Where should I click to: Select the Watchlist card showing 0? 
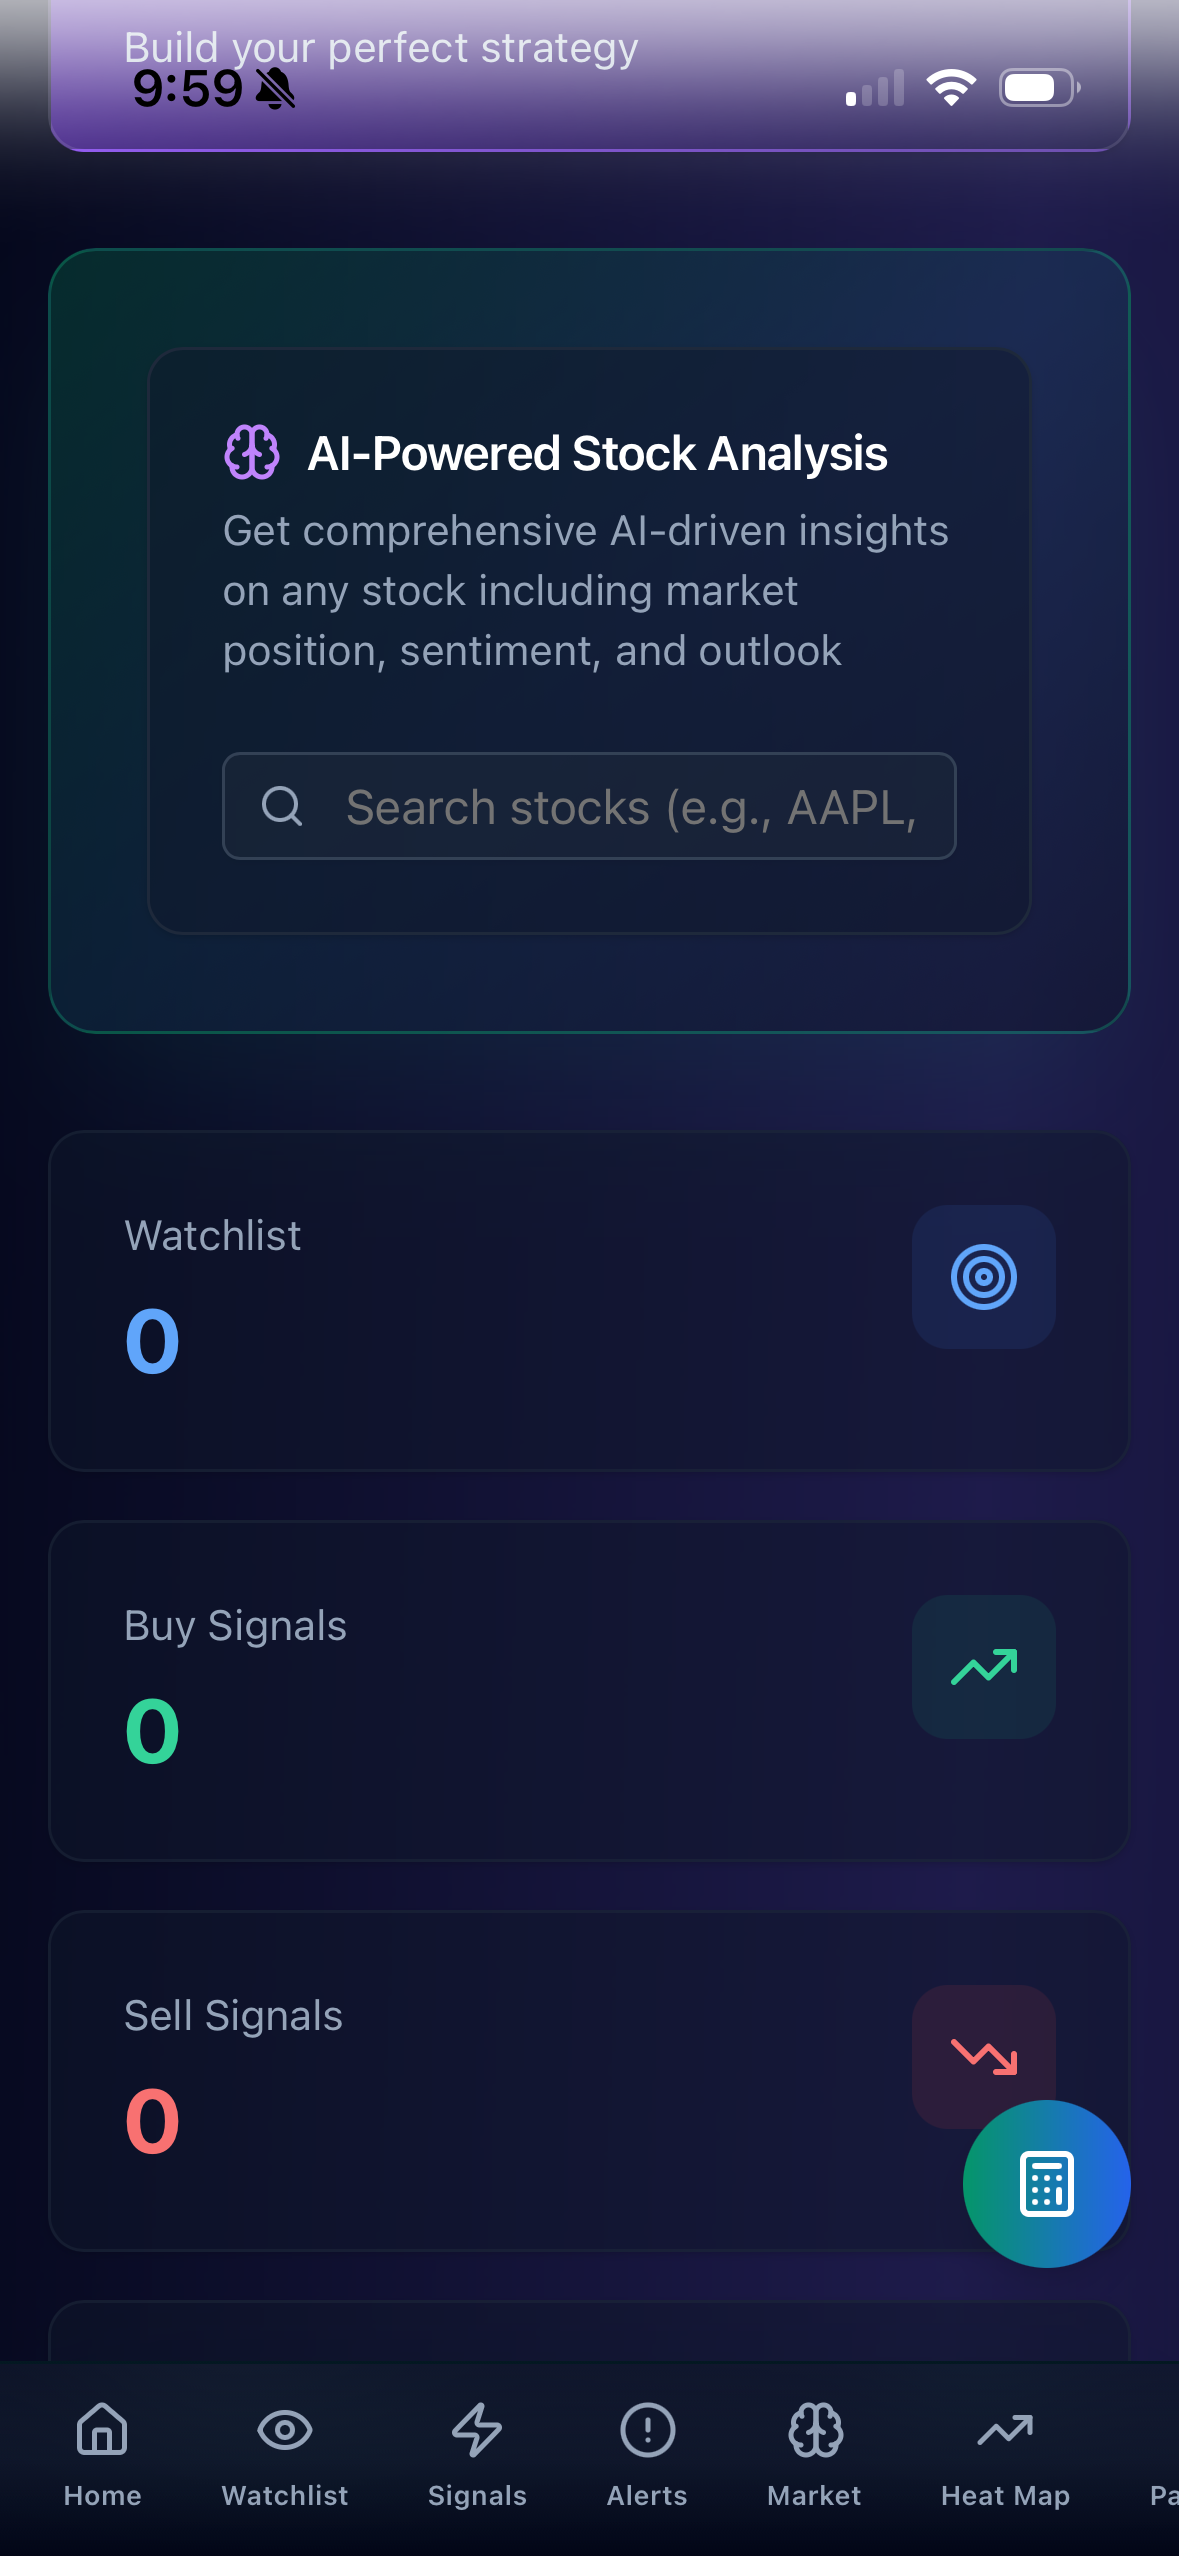click(x=589, y=1300)
